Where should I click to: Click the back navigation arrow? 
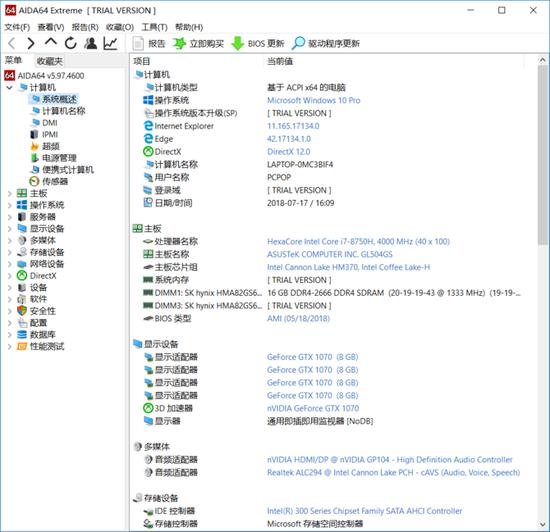click(12, 43)
